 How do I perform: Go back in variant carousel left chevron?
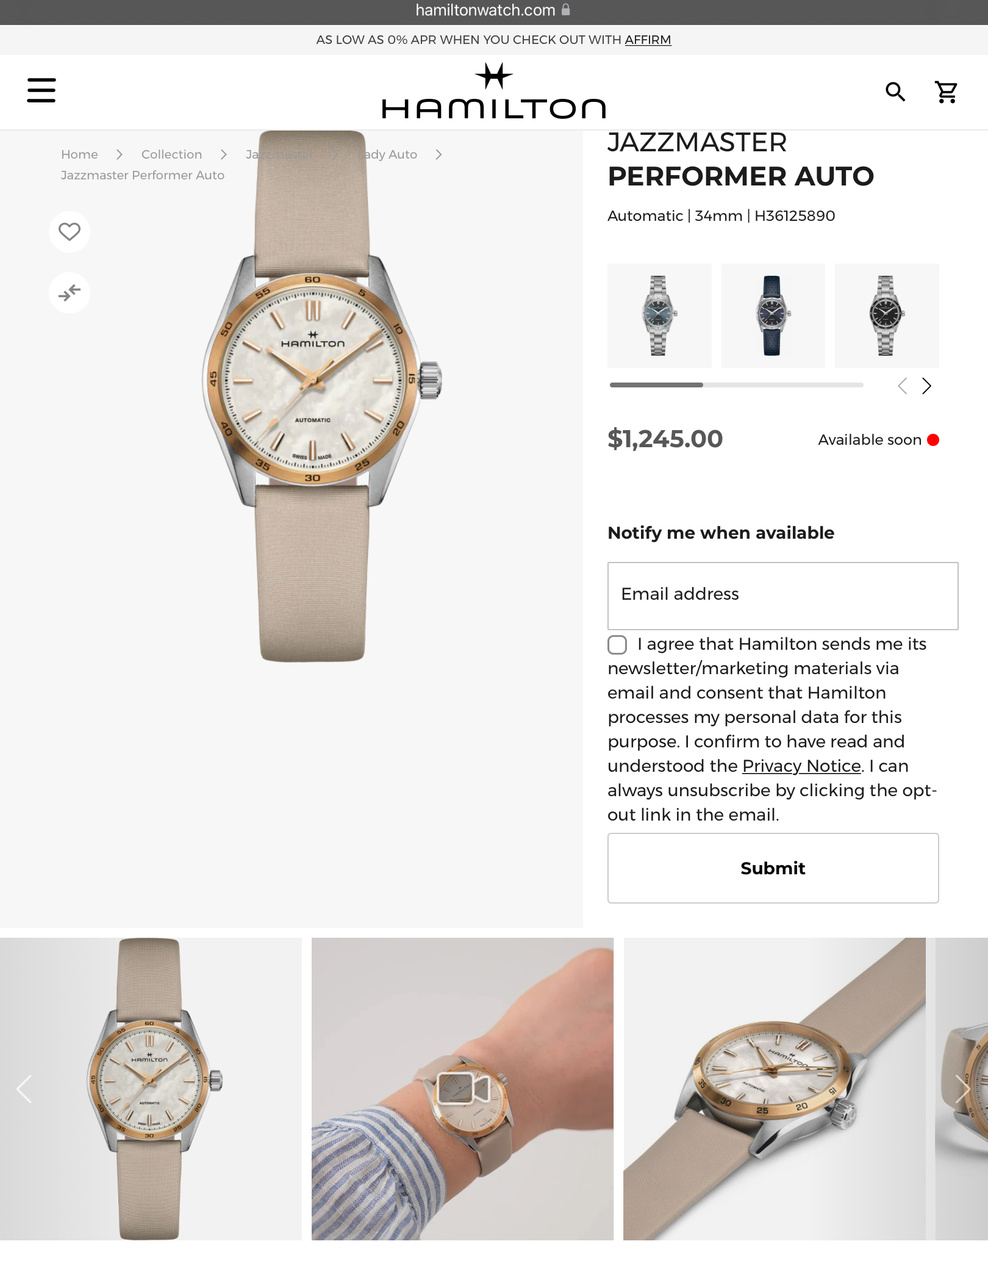tap(902, 386)
